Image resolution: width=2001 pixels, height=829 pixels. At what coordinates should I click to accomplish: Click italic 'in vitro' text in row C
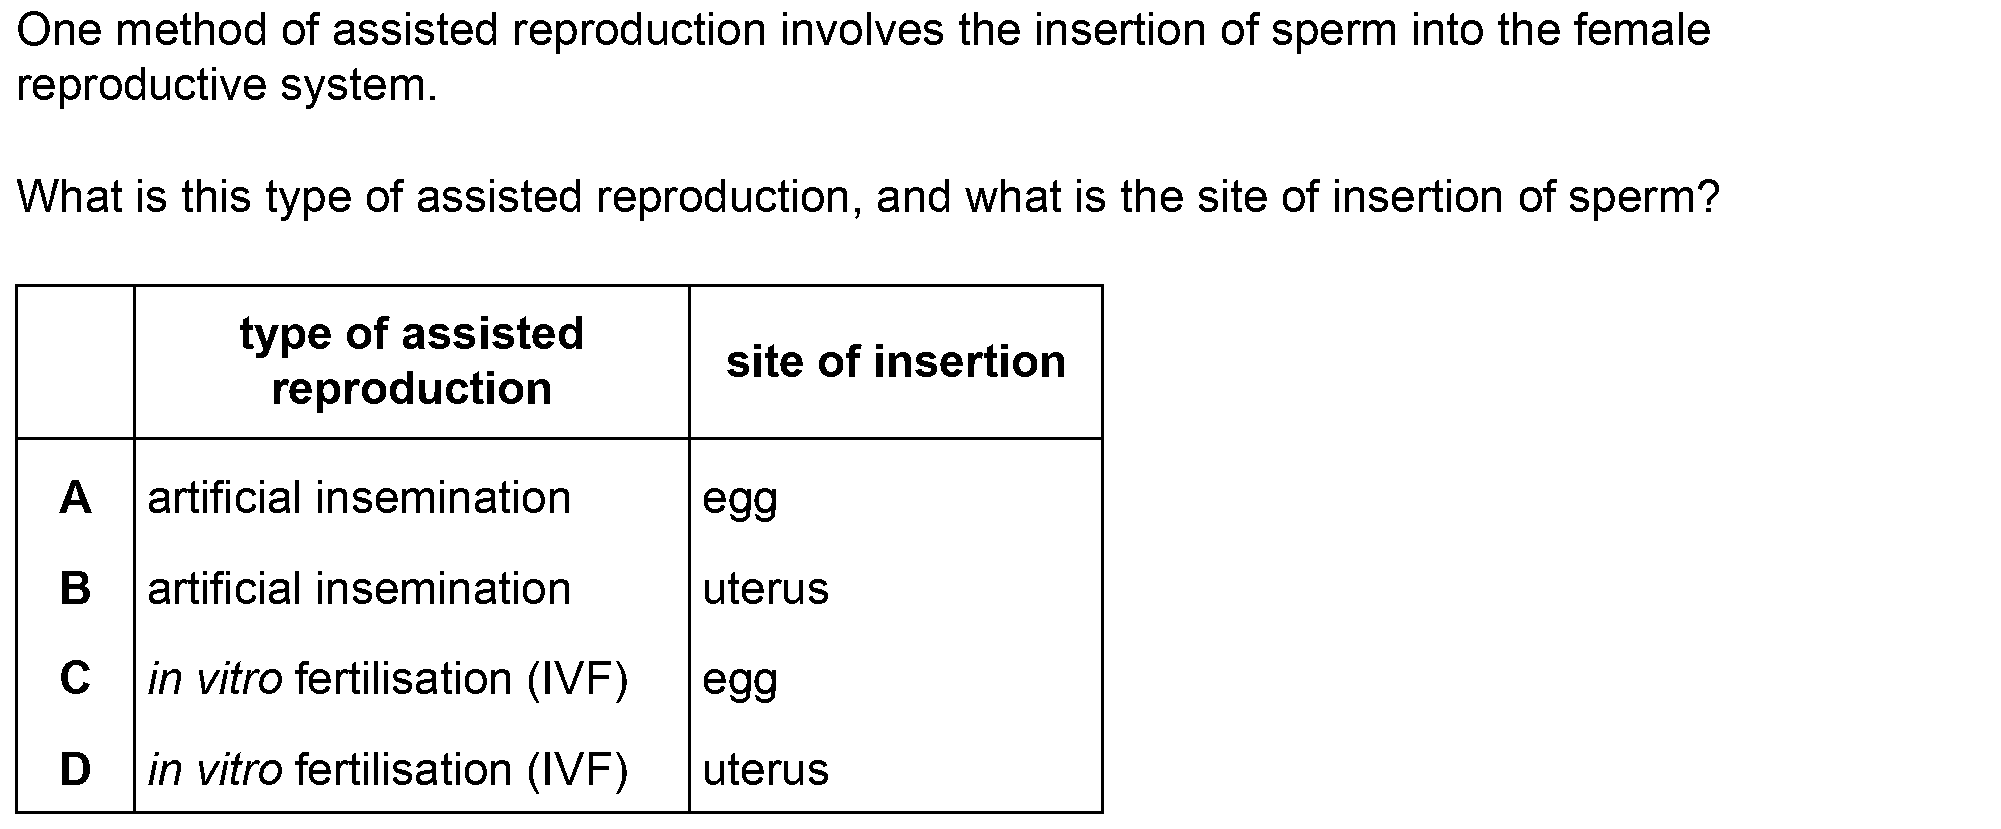coord(215,679)
